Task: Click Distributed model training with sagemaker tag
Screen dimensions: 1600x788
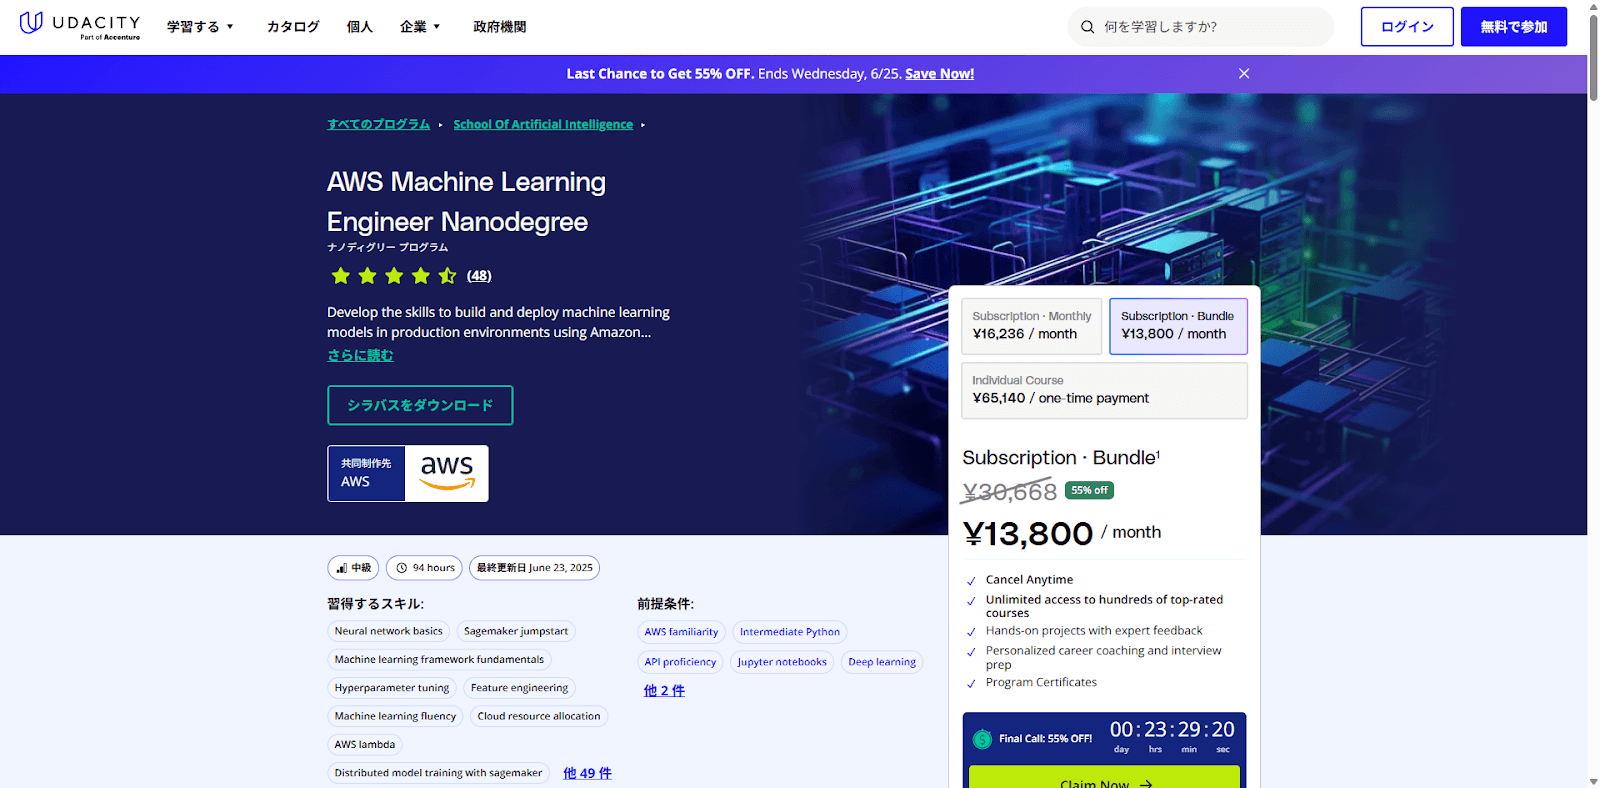Action: click(438, 773)
